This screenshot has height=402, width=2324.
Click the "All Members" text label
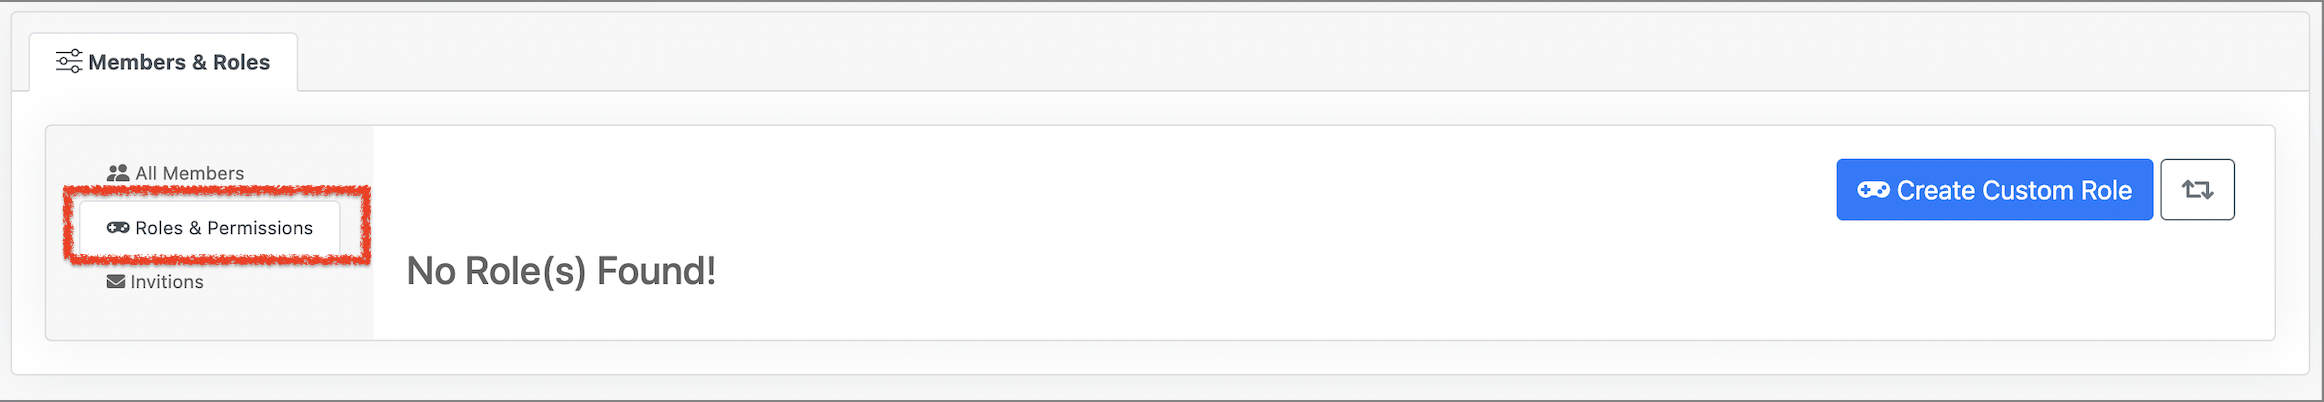(x=190, y=173)
